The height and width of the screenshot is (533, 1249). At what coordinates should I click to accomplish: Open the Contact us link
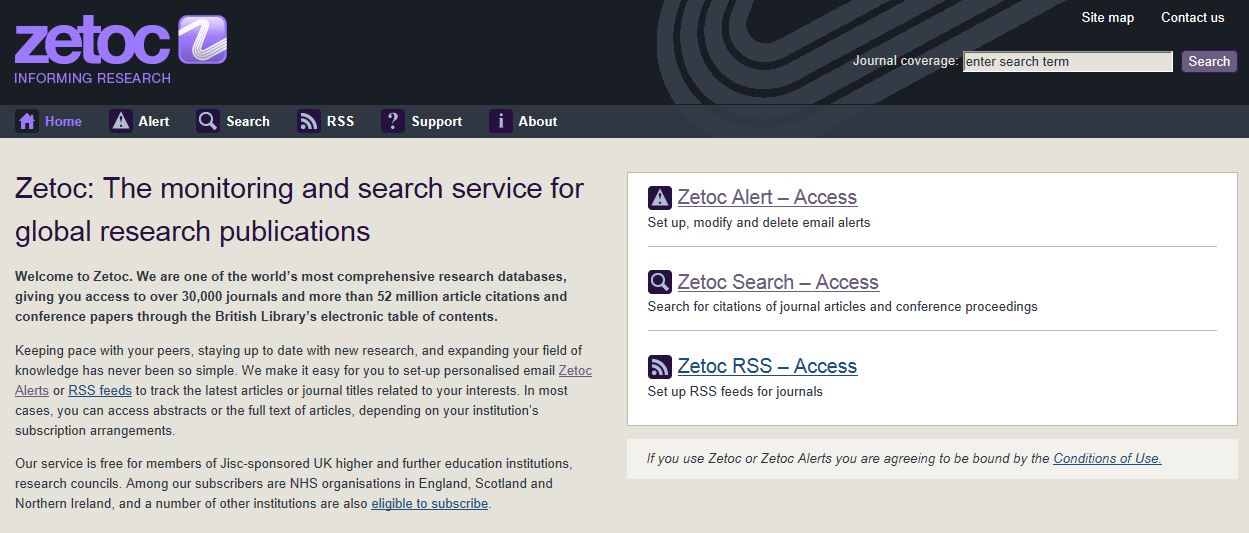[1192, 17]
